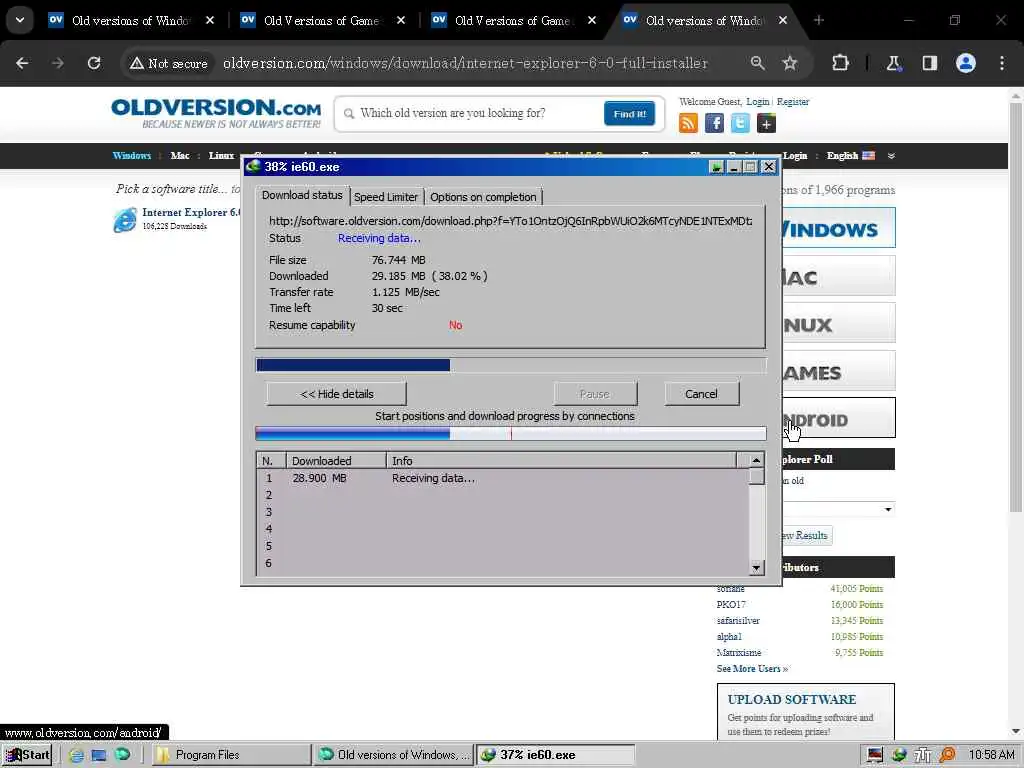Click the OLDVERSION.COM logo

[216, 113]
